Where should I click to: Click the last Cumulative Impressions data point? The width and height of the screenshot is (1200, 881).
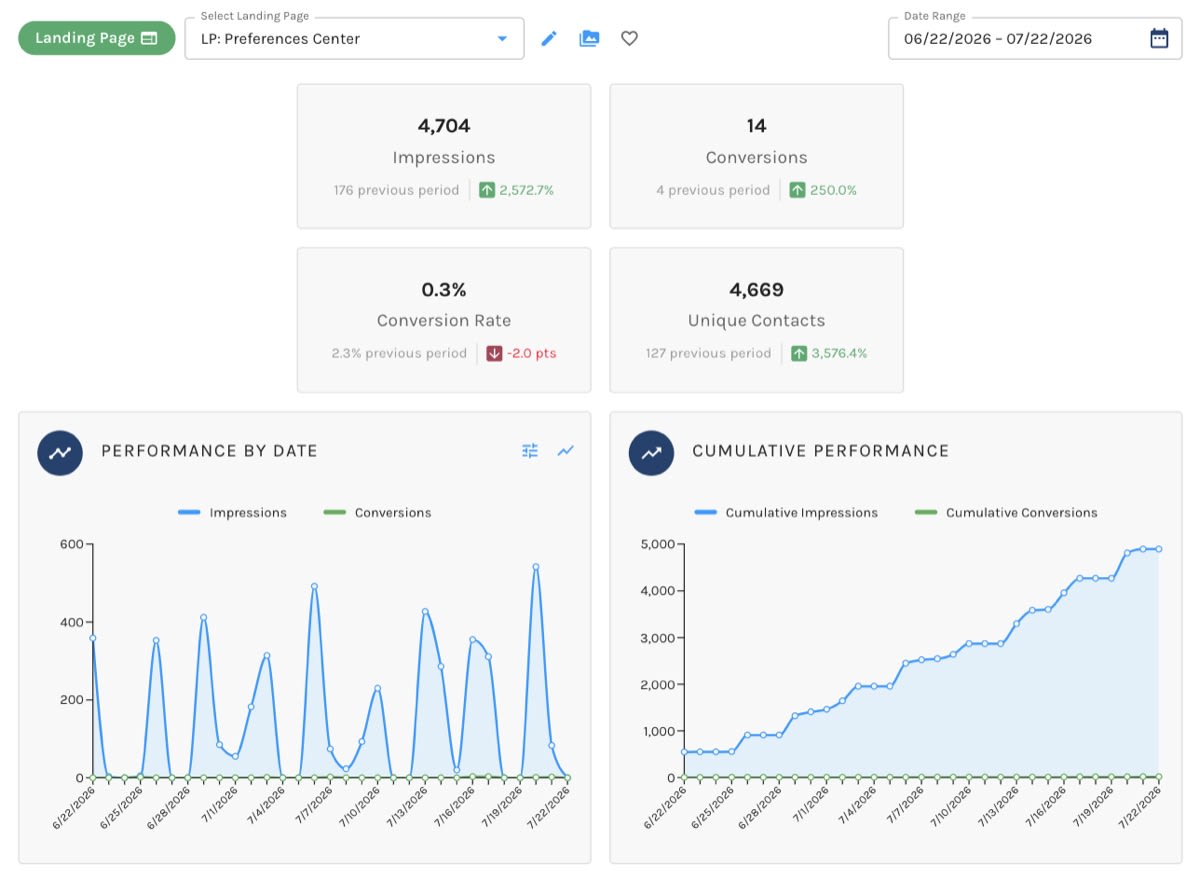(1159, 549)
